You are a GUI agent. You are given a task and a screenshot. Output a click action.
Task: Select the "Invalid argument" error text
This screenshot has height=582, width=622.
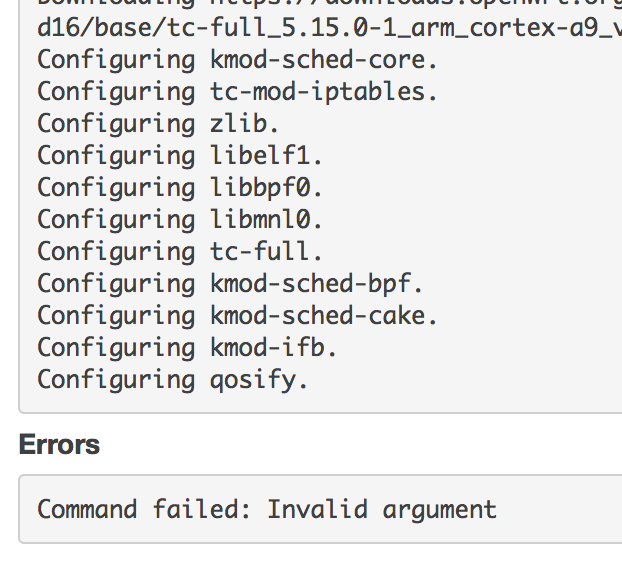(381, 508)
